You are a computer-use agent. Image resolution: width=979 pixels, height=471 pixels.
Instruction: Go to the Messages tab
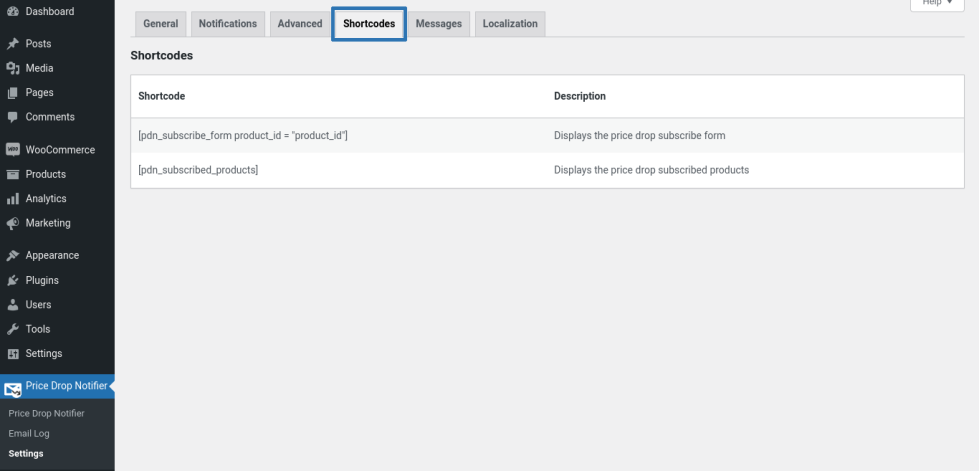click(438, 24)
